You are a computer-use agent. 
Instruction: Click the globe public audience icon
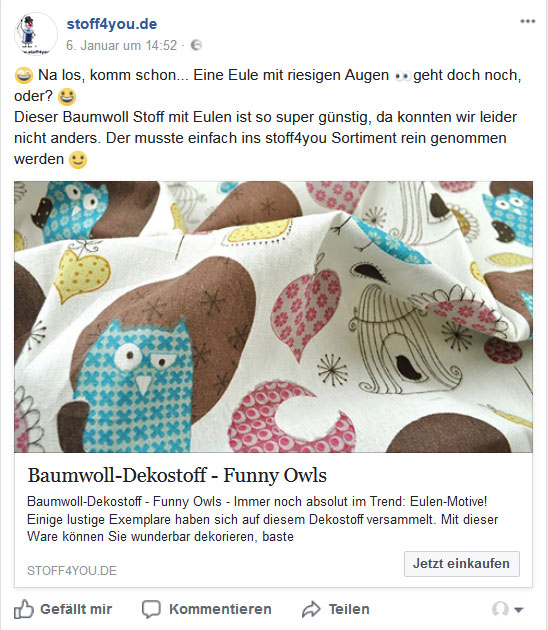coord(196,45)
